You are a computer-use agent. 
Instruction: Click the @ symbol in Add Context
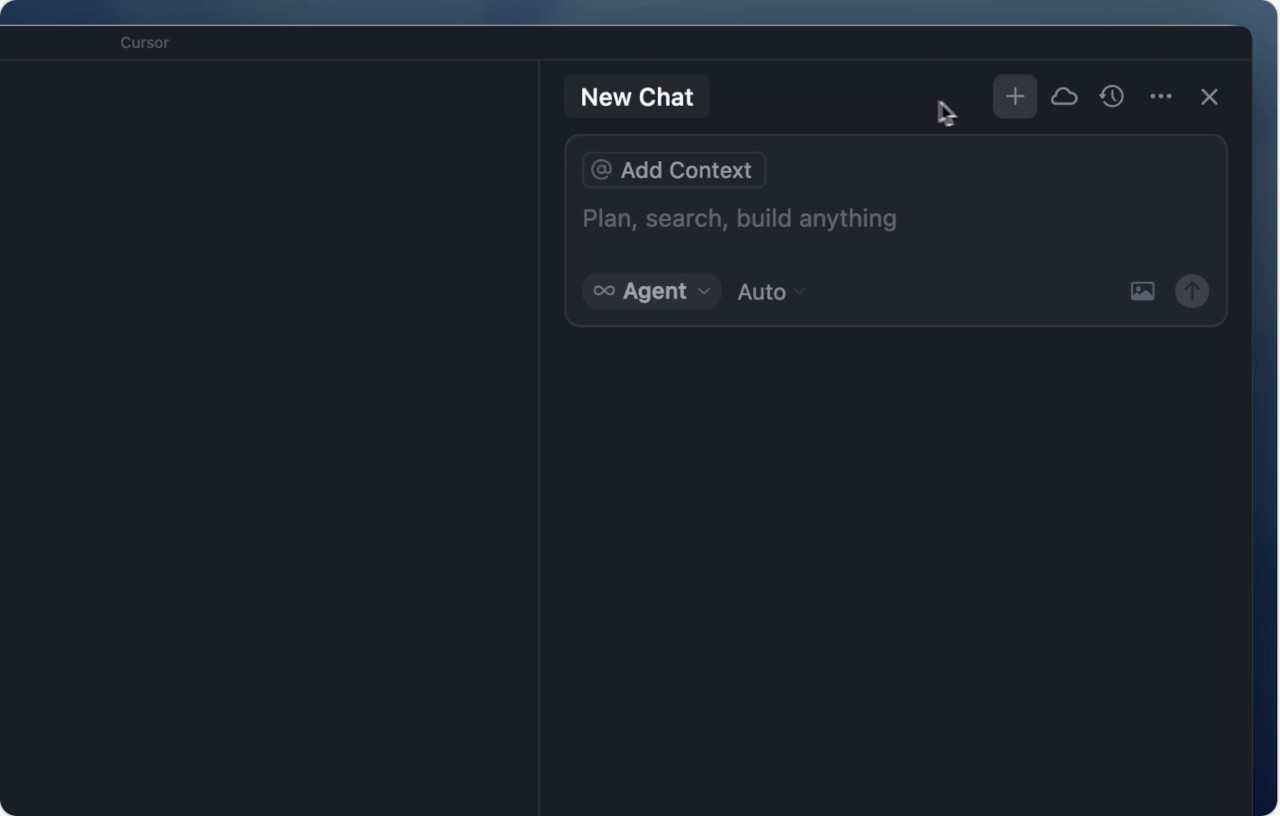tap(601, 170)
